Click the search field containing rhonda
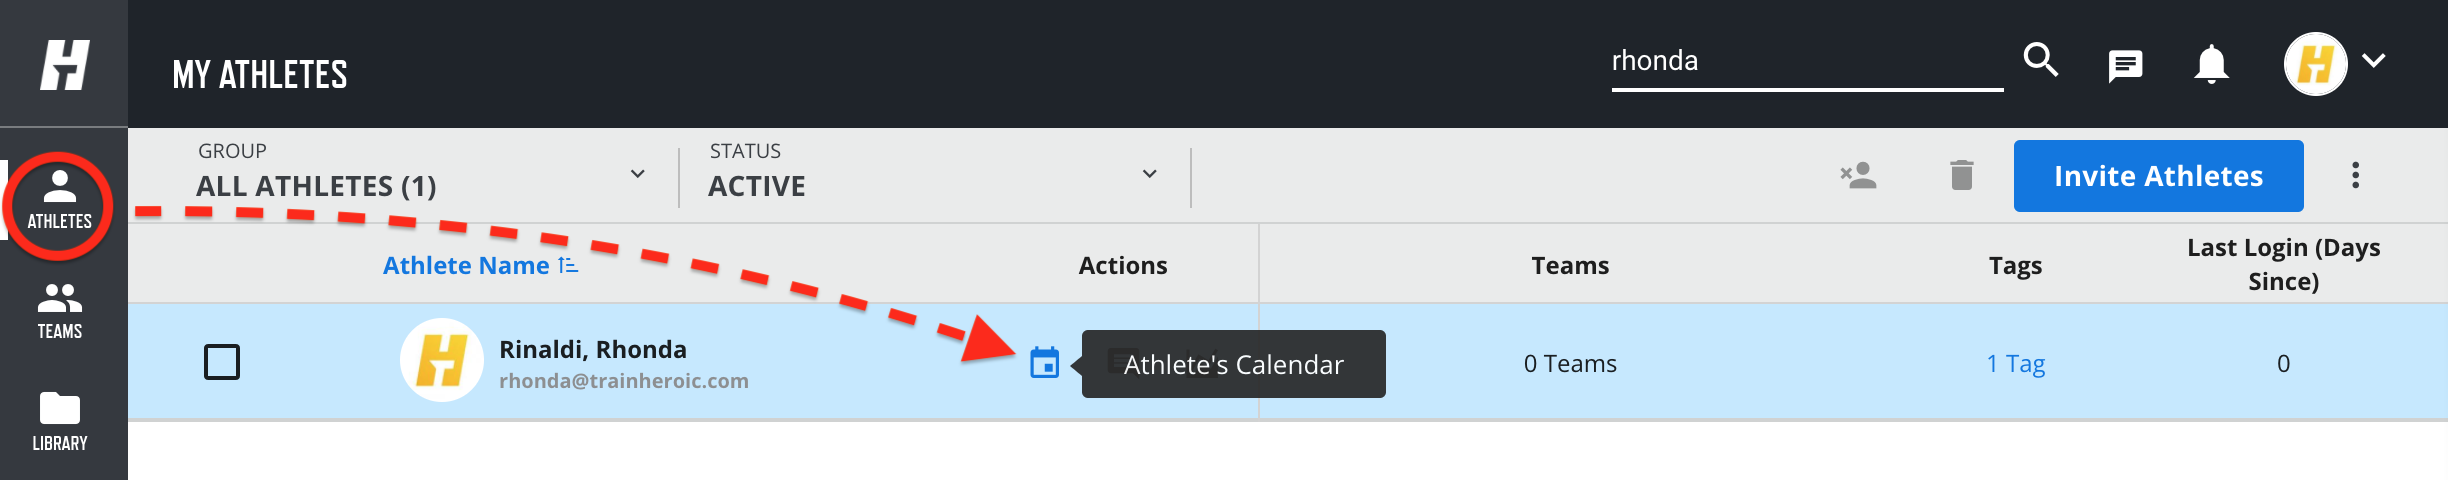The image size is (2448, 480). pyautogui.click(x=1806, y=62)
